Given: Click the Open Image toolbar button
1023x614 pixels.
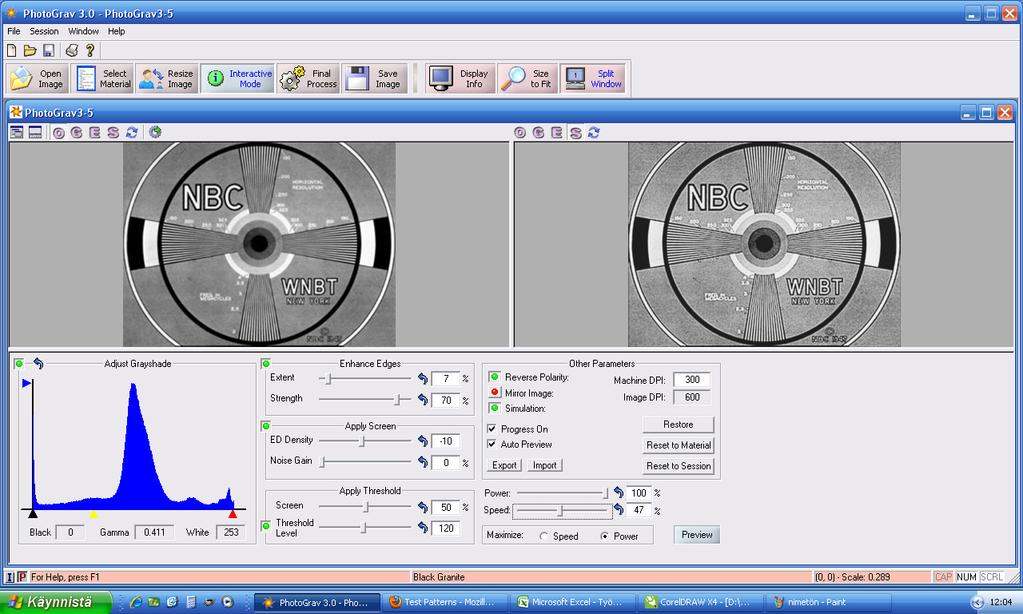Looking at the screenshot, I should 37,78.
